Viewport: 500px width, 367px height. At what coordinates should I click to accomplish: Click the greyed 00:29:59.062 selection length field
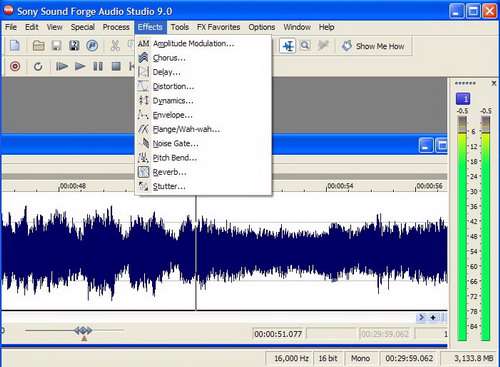tap(386, 334)
